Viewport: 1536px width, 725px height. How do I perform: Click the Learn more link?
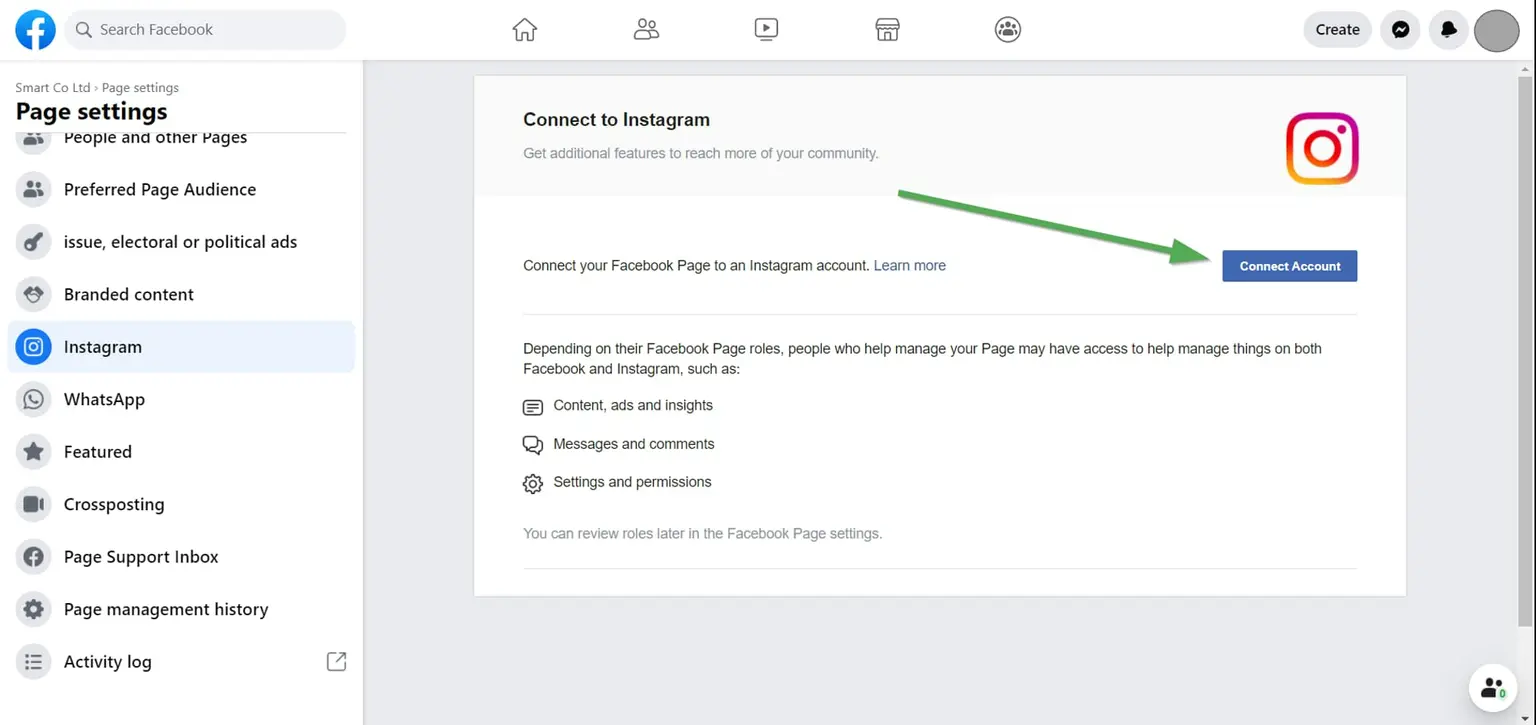[x=909, y=266]
